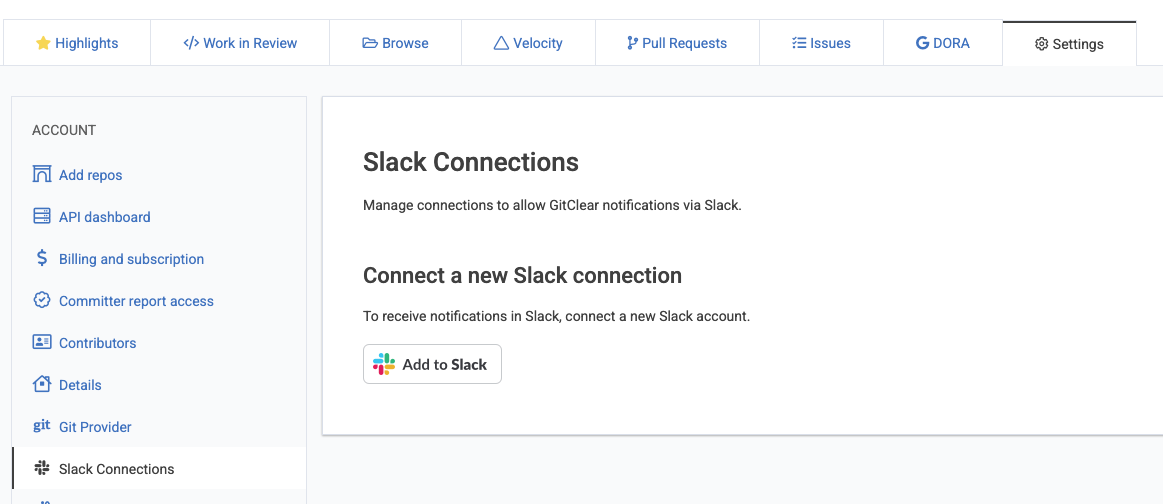Open the Git Provider settings page
Viewport: 1163px width, 504px height.
(x=95, y=427)
